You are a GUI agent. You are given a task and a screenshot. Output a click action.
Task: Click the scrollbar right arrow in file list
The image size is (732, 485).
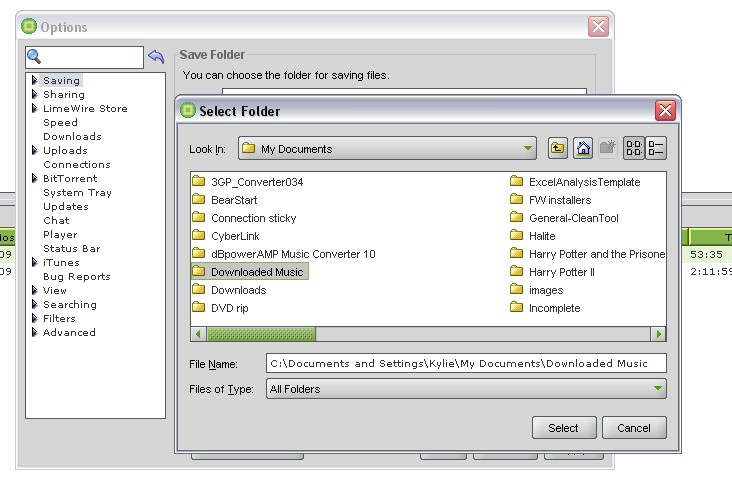(658, 334)
